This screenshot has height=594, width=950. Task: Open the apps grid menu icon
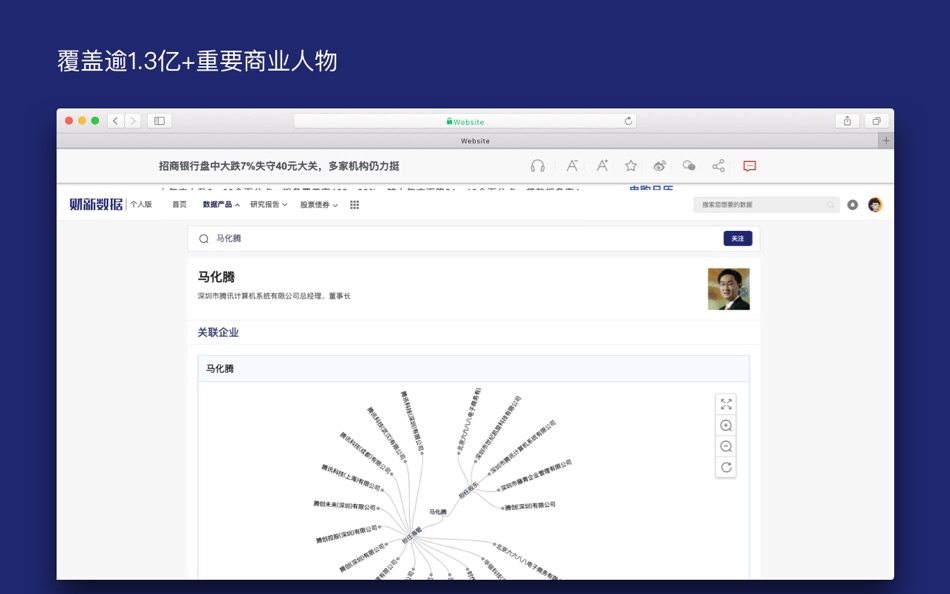[354, 205]
